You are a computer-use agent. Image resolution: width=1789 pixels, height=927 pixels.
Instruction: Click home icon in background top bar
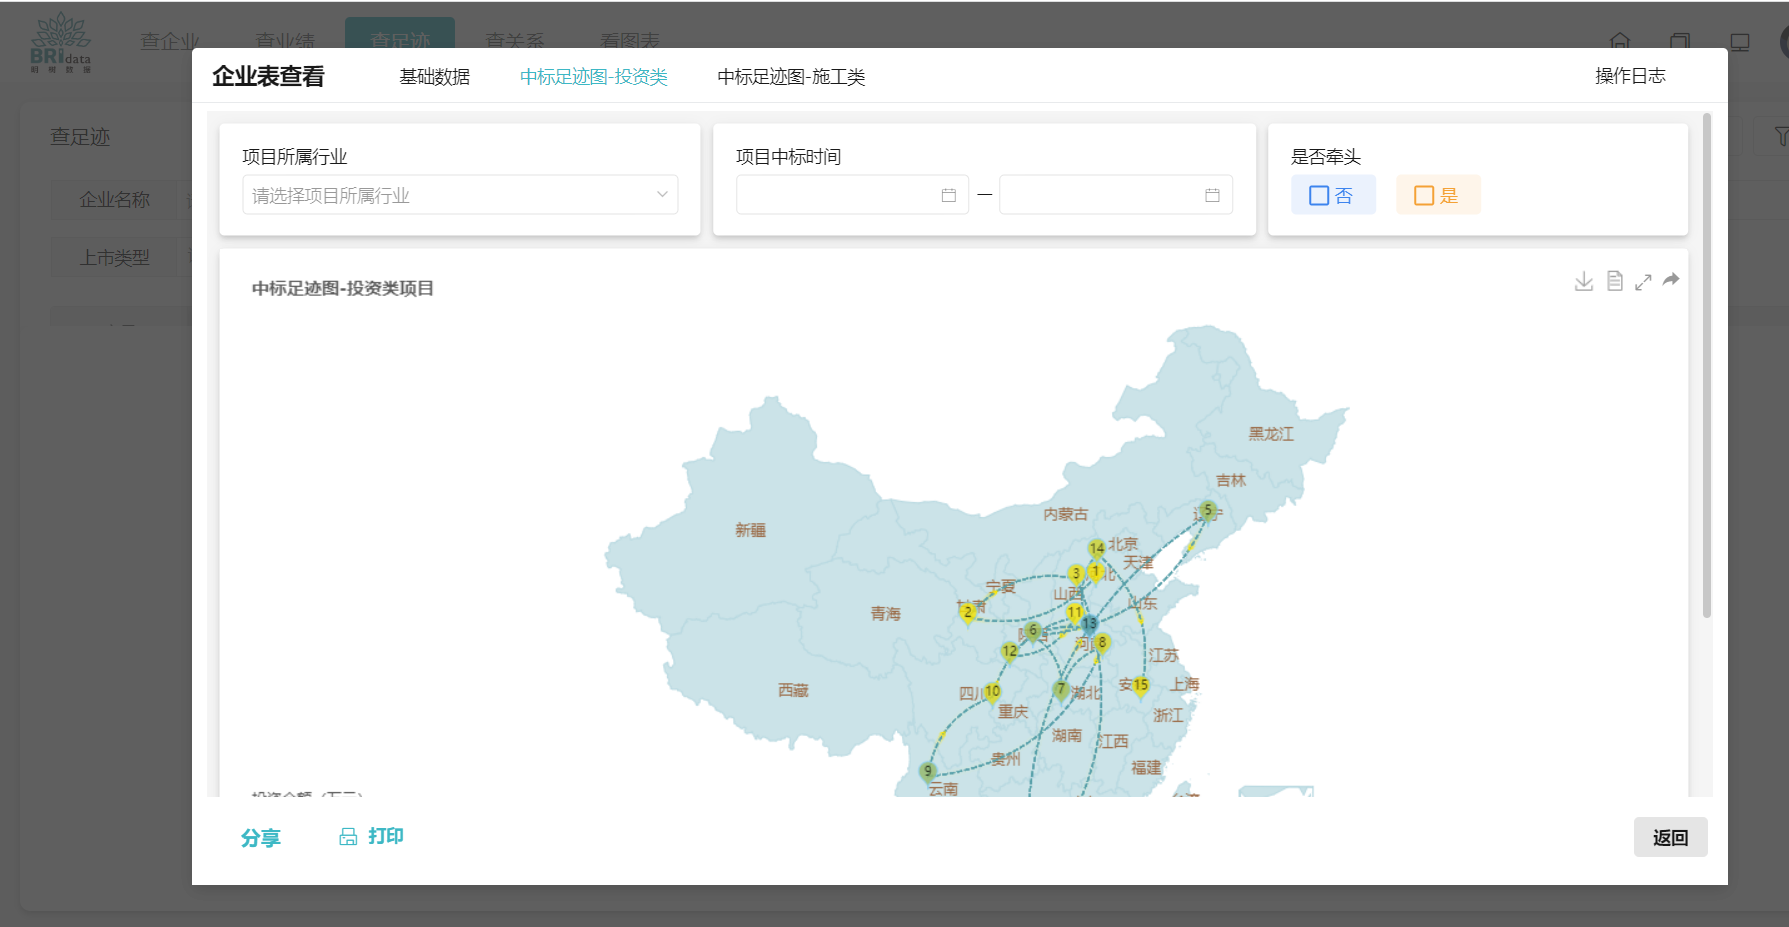[1620, 41]
